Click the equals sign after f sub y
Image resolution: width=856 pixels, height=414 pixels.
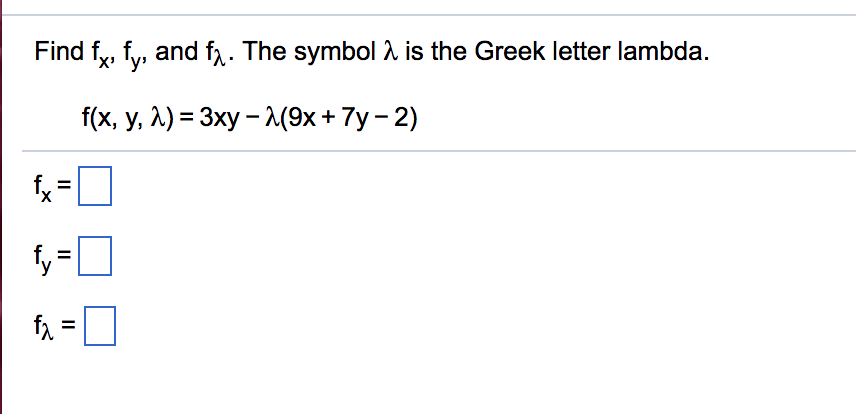[64, 256]
